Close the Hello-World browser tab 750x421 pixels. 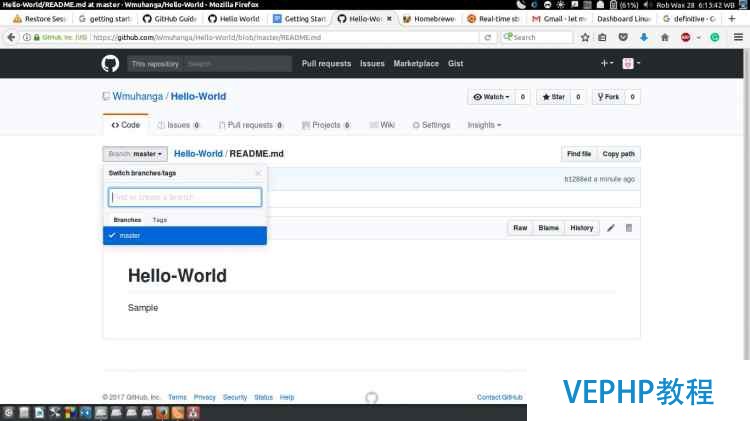coord(389,19)
